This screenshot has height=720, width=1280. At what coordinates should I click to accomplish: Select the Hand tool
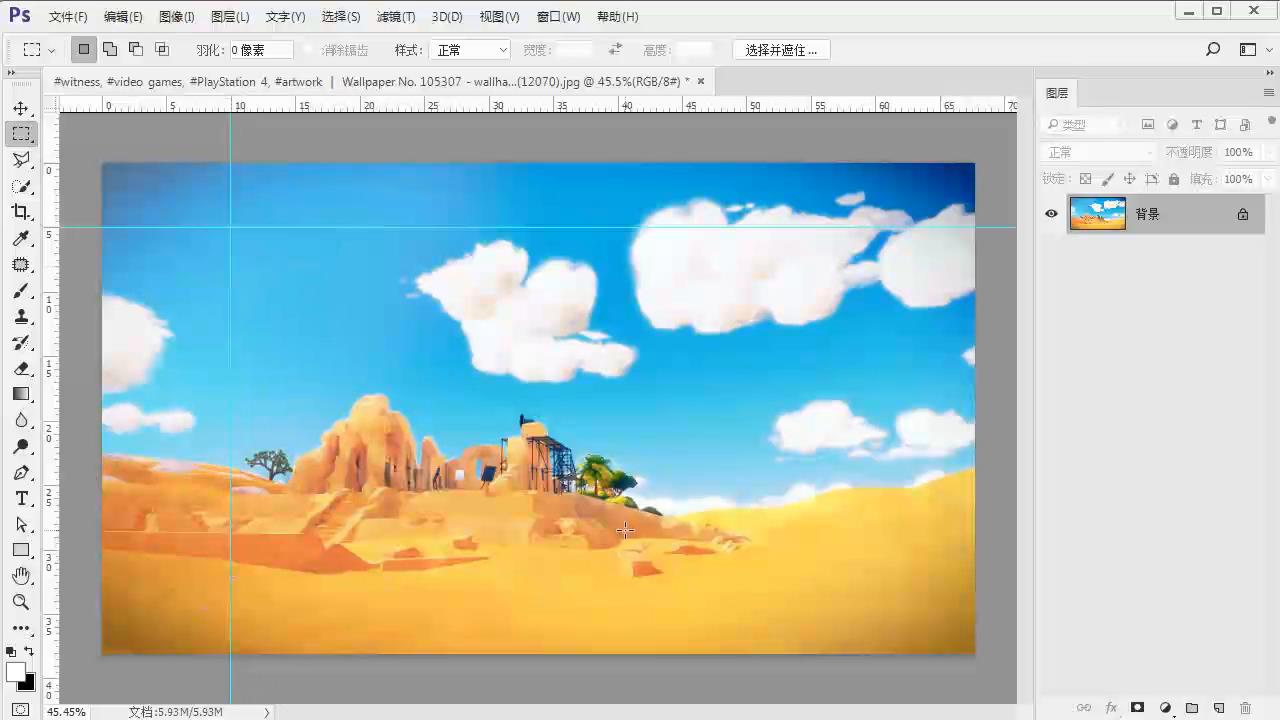(x=21, y=576)
